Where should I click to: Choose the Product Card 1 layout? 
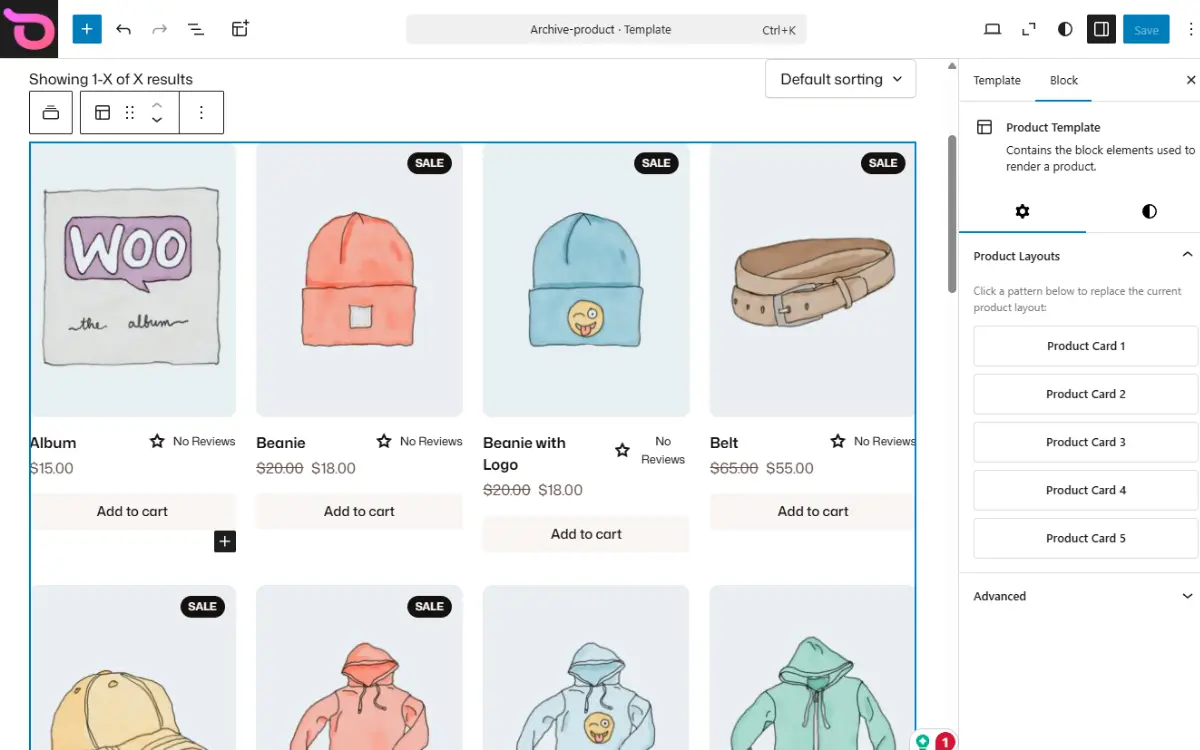click(1086, 346)
